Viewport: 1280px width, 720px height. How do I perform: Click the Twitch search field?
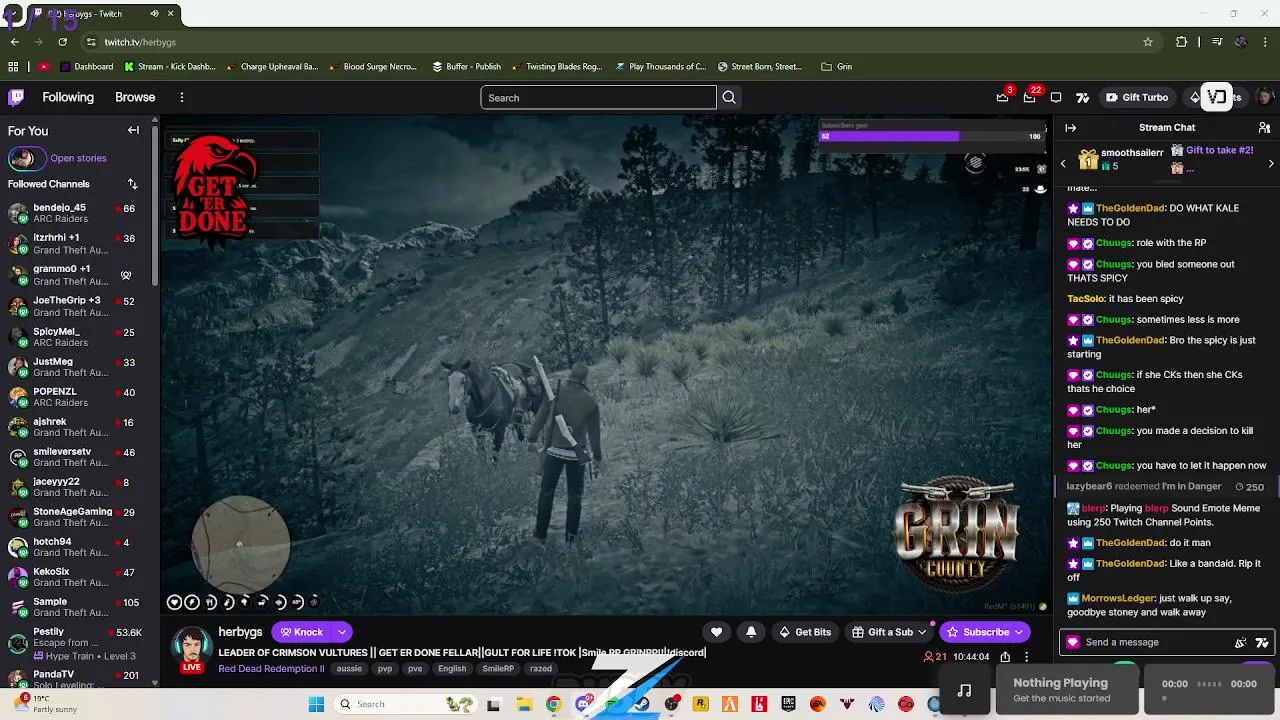point(598,97)
